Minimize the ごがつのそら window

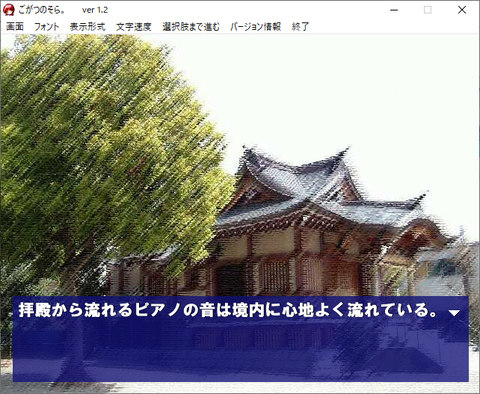point(394,10)
